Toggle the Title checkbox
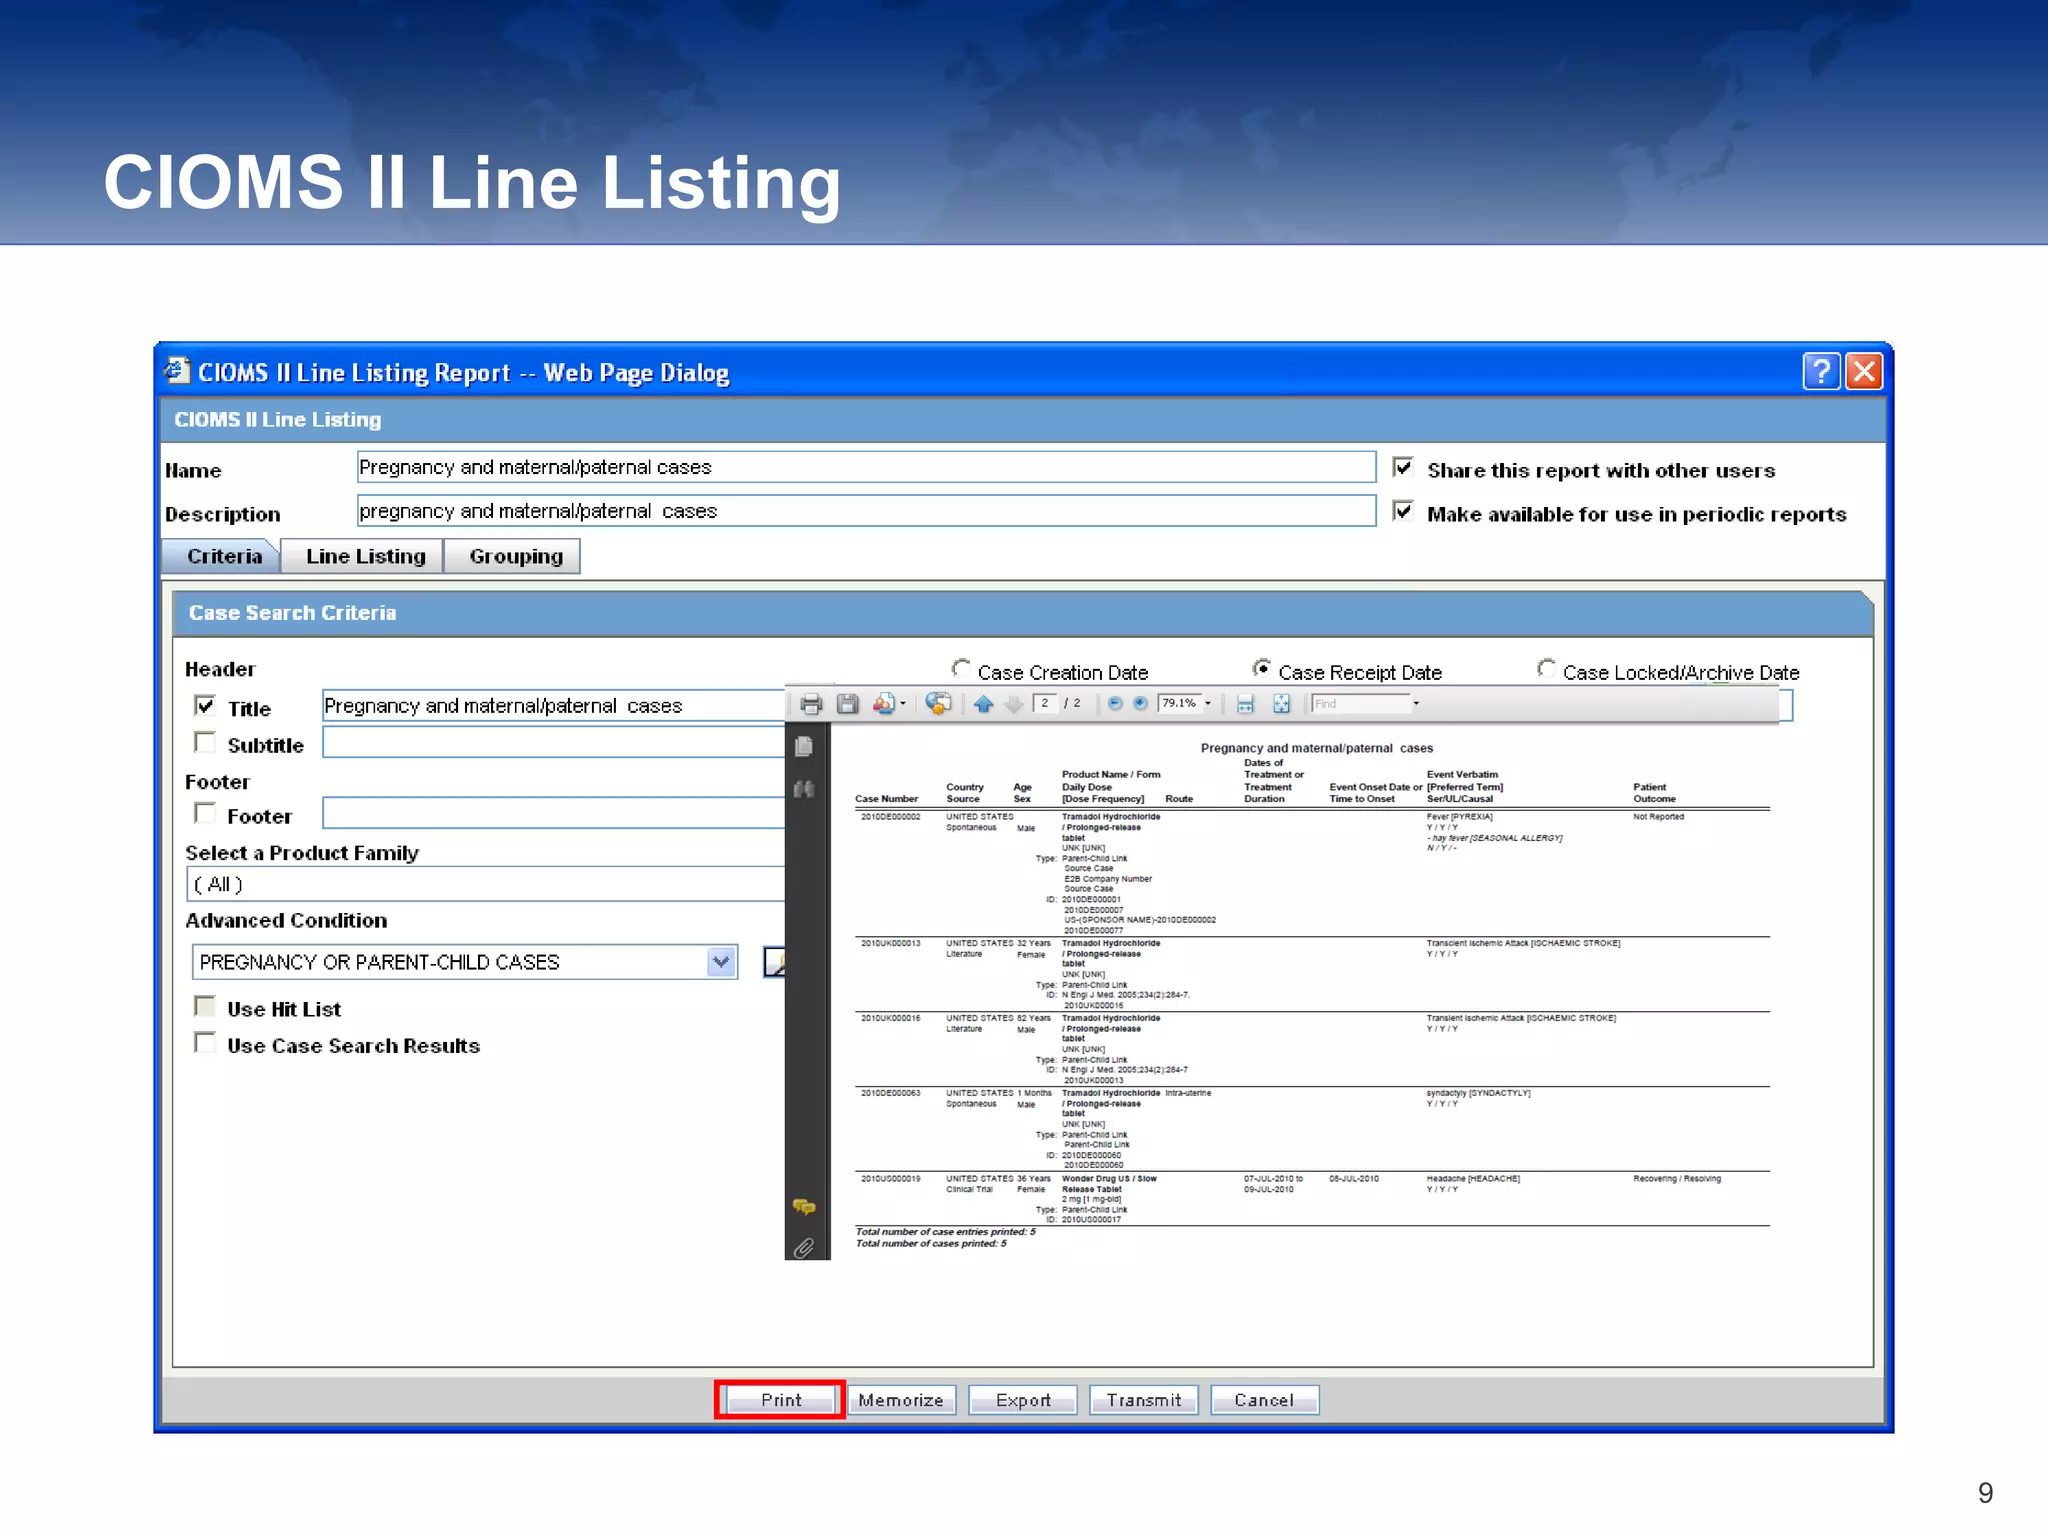This screenshot has width=2048, height=1536. pyautogui.click(x=205, y=706)
